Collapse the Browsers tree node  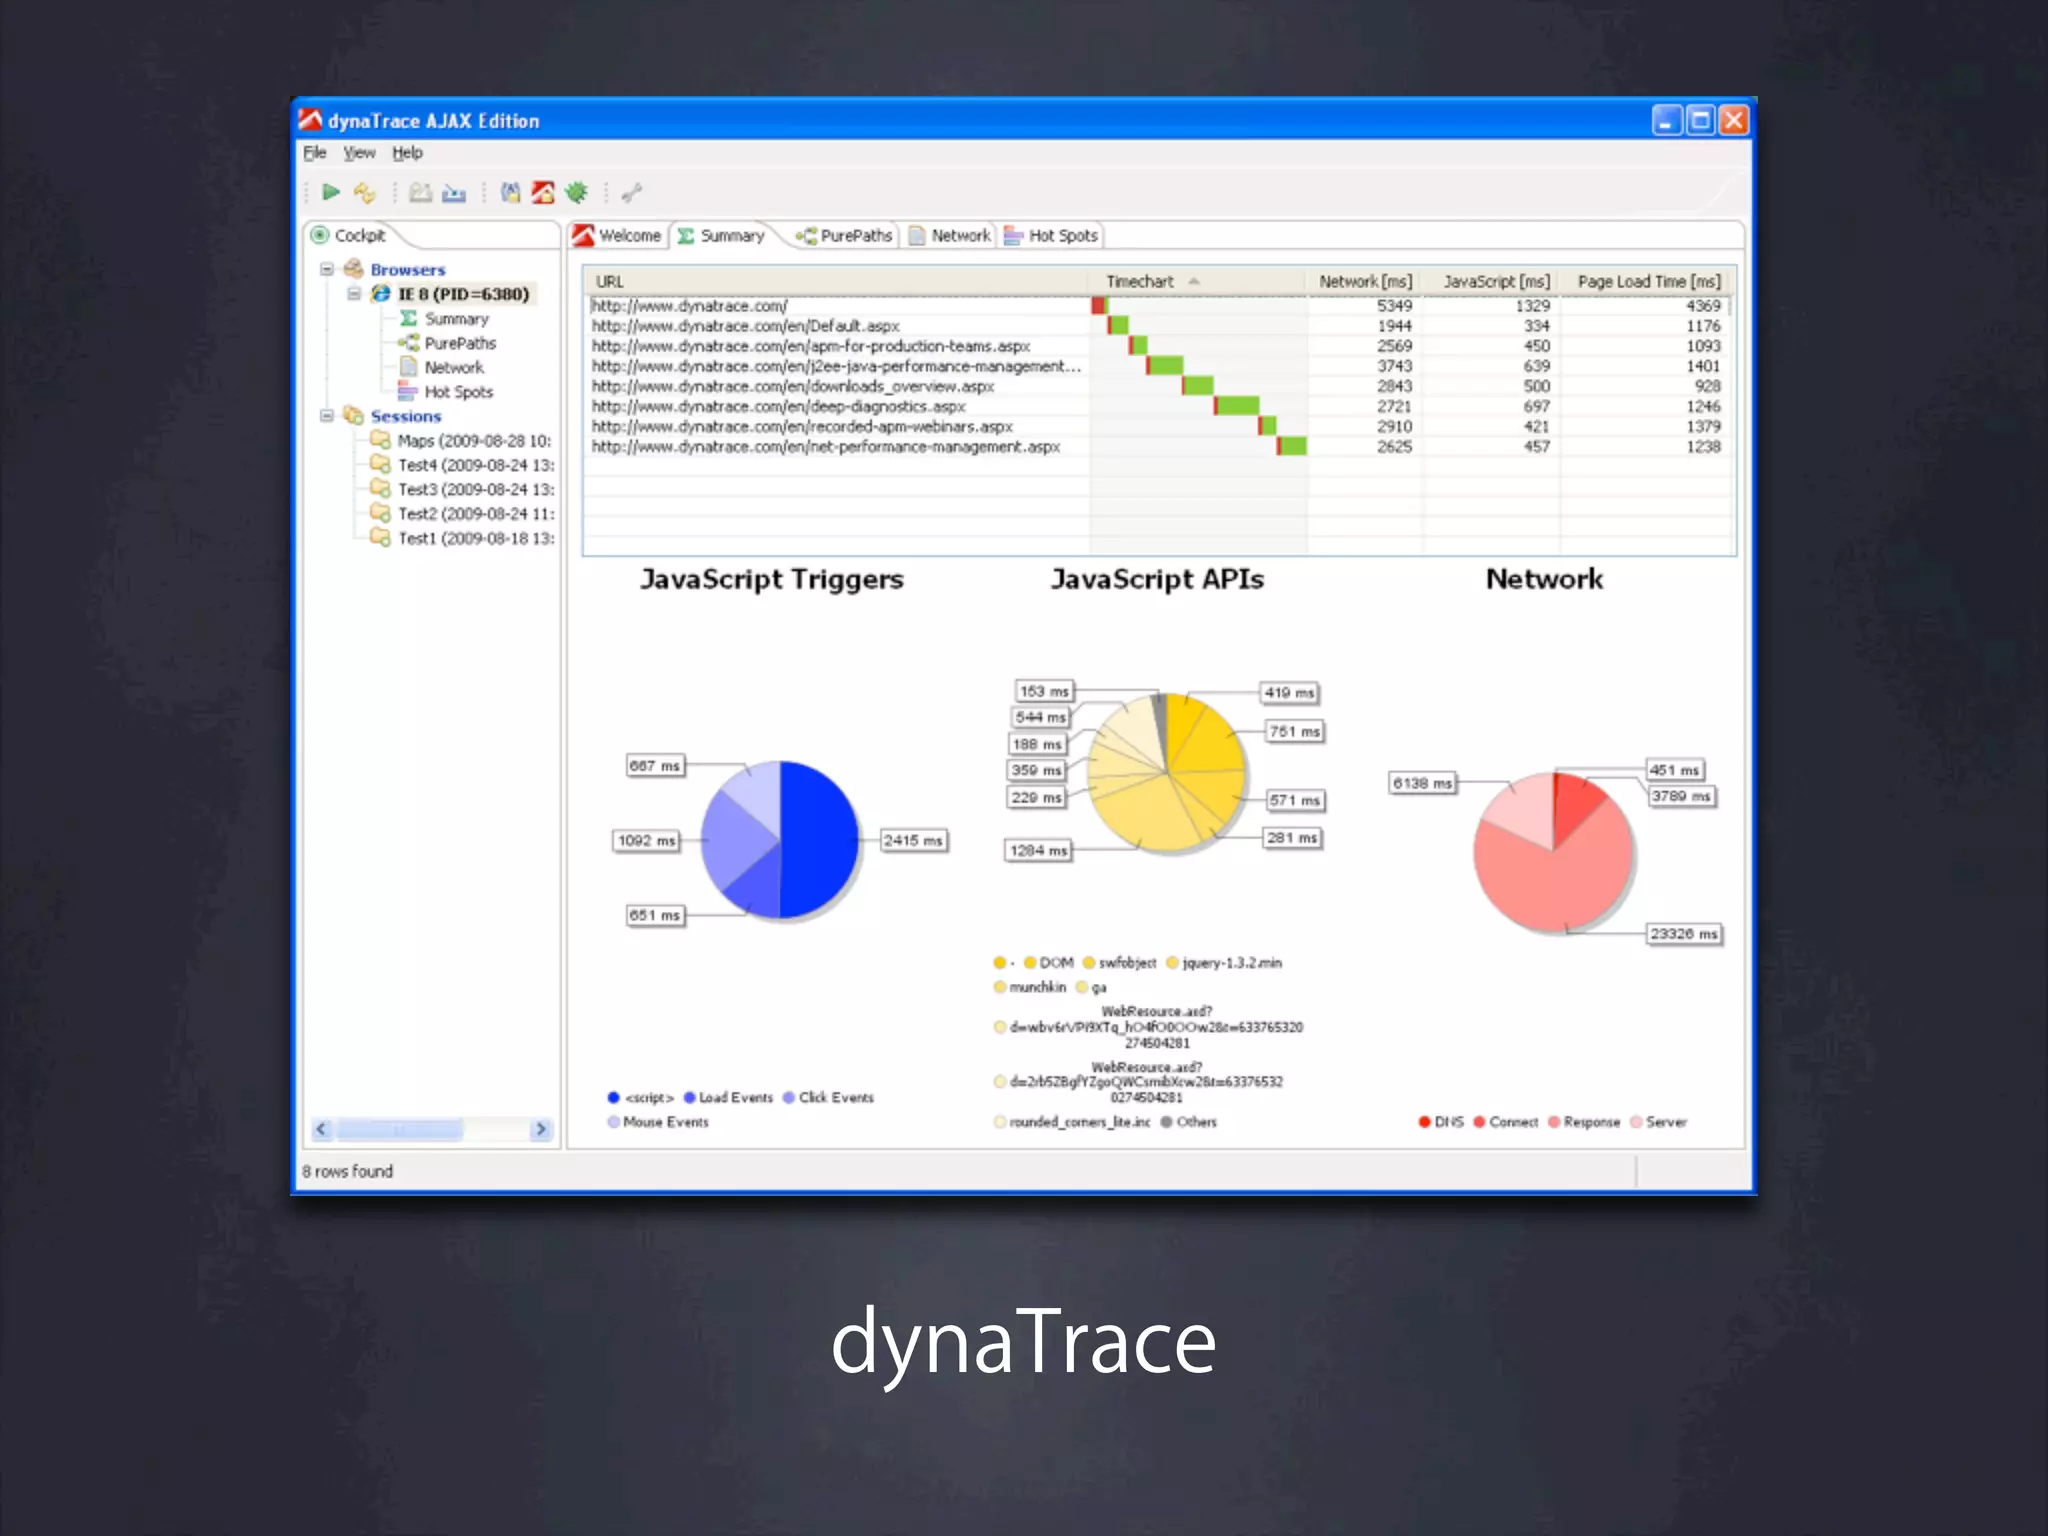pos(327,269)
